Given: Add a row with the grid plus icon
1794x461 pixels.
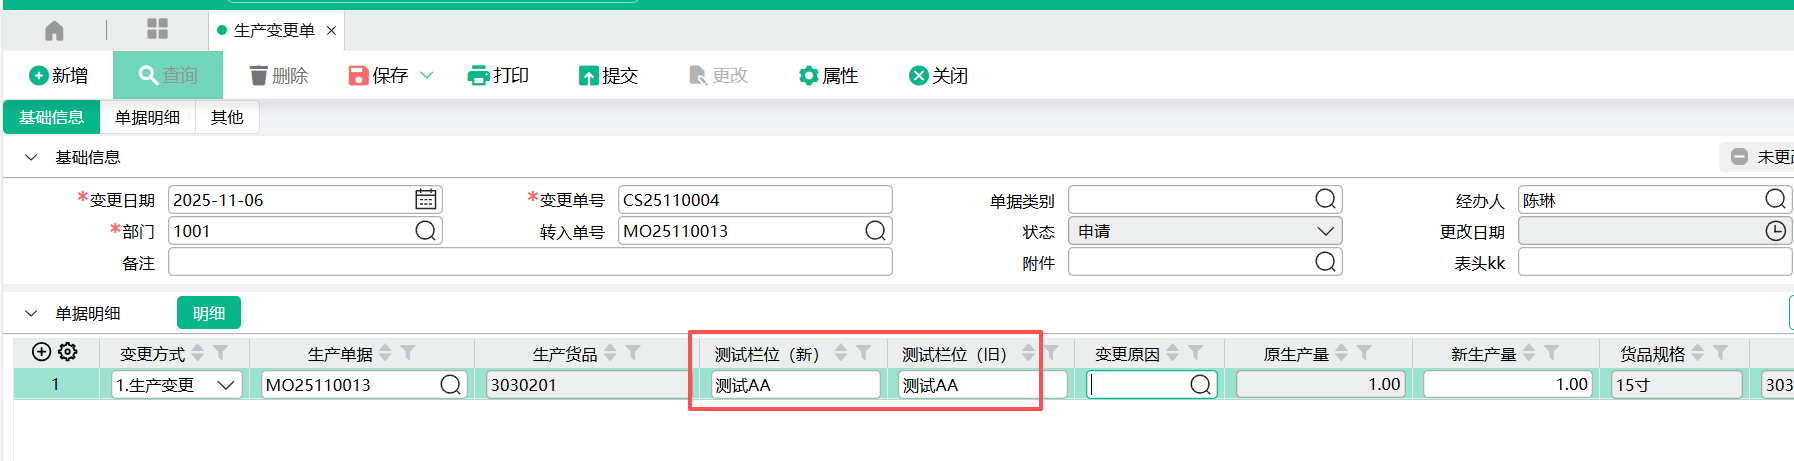Looking at the screenshot, I should tap(41, 352).
